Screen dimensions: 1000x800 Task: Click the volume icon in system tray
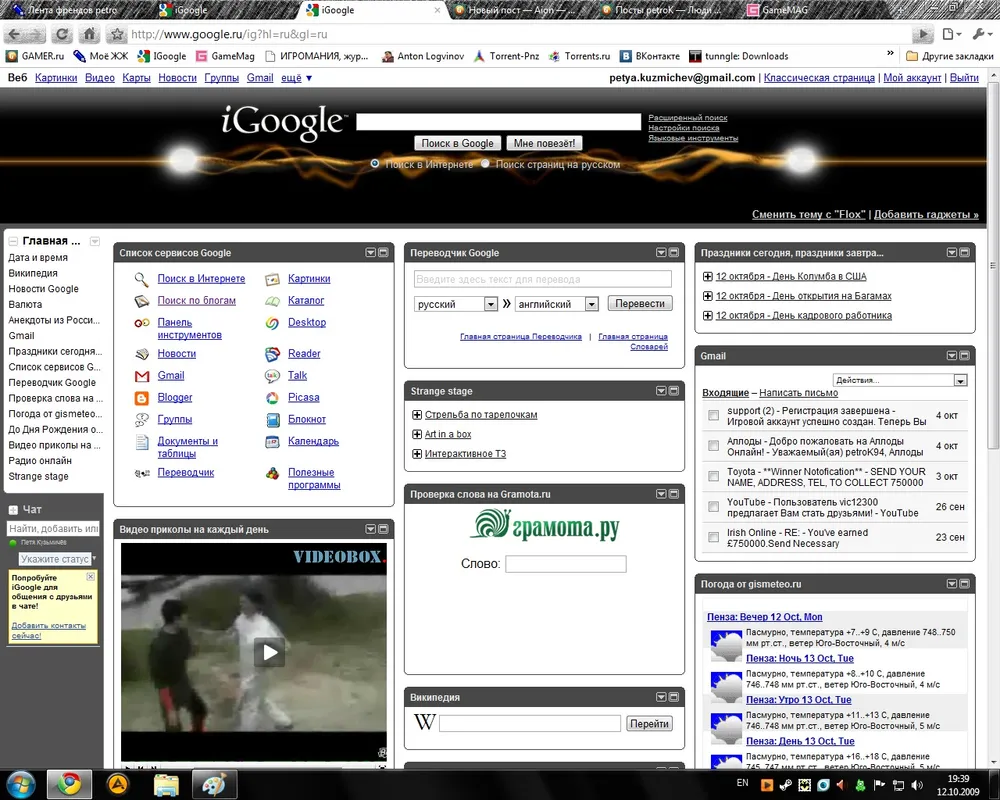coord(917,785)
